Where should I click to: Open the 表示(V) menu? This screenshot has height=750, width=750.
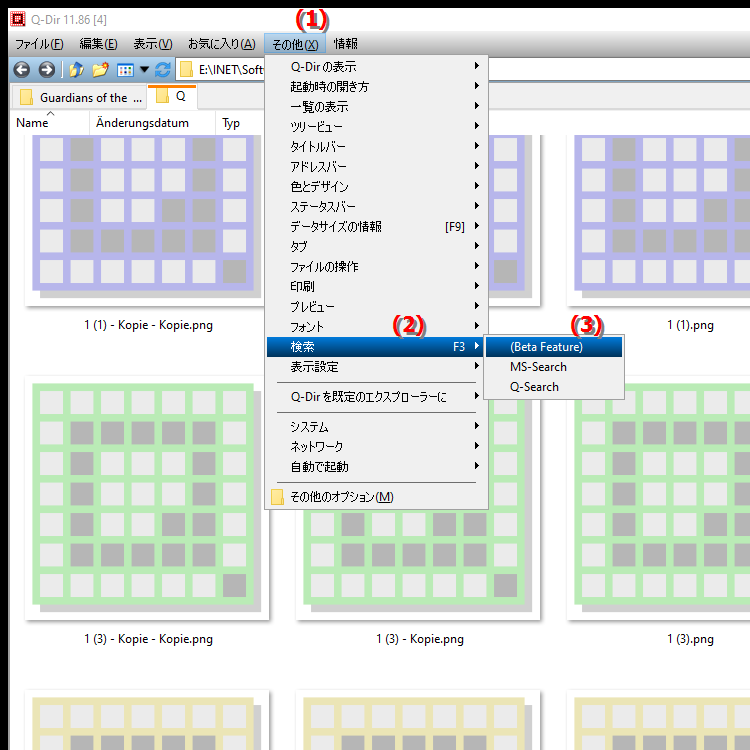[153, 44]
